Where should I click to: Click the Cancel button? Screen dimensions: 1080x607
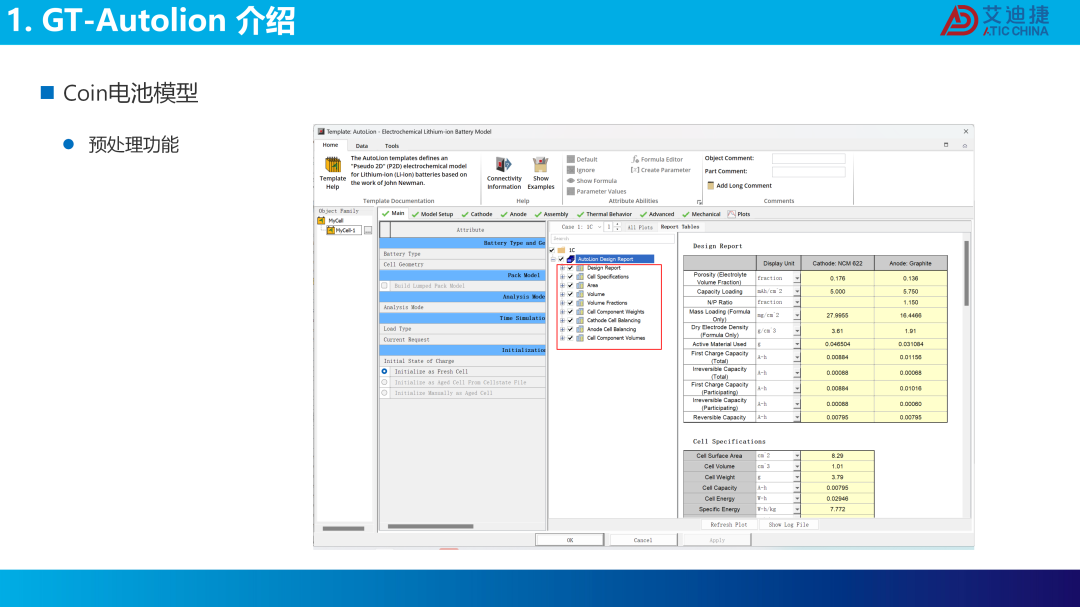(x=643, y=540)
